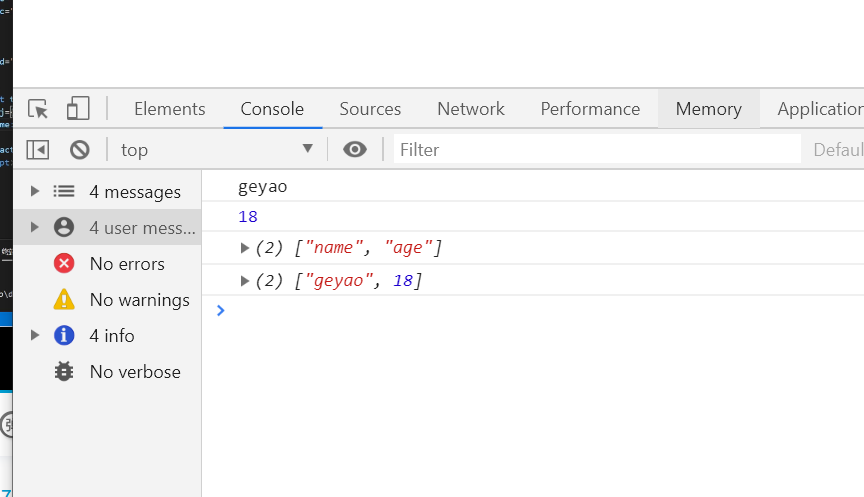
Task: Toggle the device toolbar icon
Action: (78, 109)
